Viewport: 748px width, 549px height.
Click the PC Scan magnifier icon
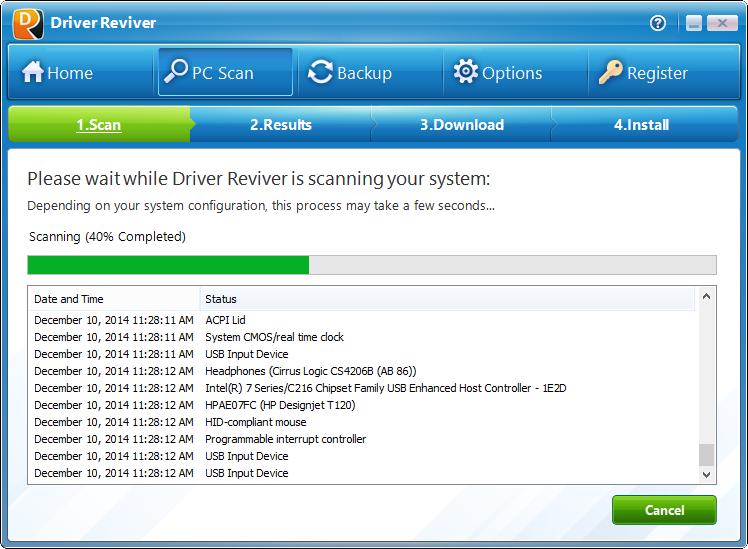(x=176, y=72)
